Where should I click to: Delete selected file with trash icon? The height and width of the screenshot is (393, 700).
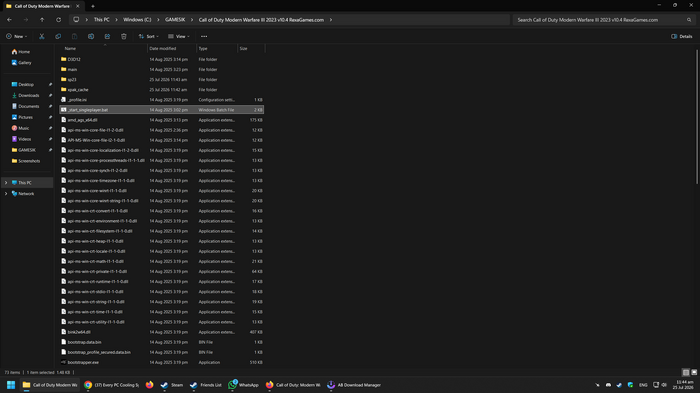pos(124,36)
